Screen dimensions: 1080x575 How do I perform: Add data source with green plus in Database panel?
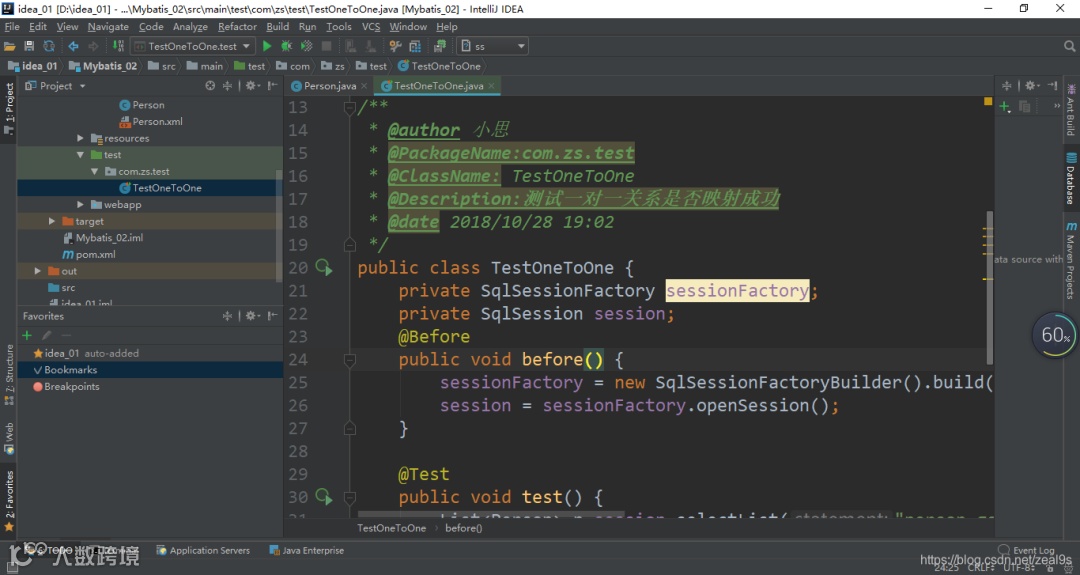click(1005, 106)
